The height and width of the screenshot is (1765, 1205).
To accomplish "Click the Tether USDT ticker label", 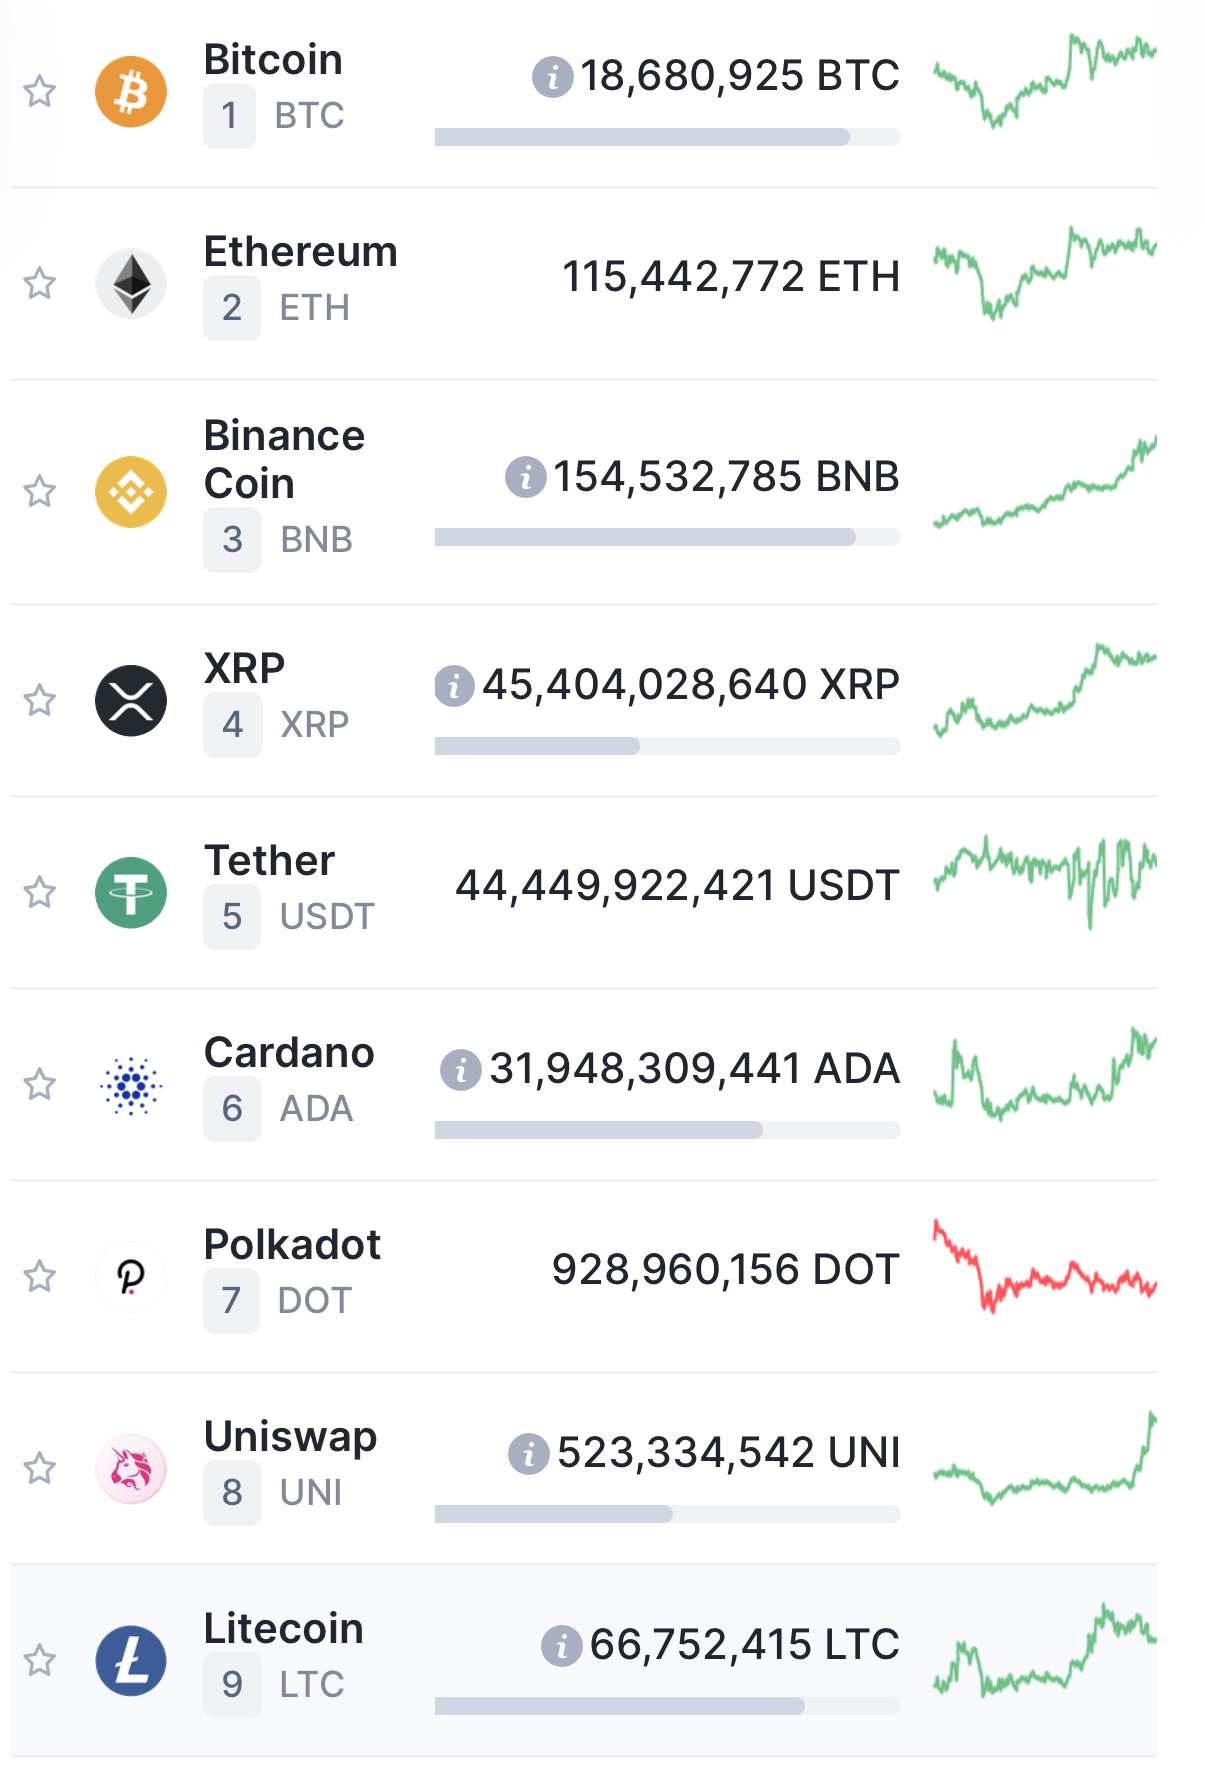I will tap(327, 916).
